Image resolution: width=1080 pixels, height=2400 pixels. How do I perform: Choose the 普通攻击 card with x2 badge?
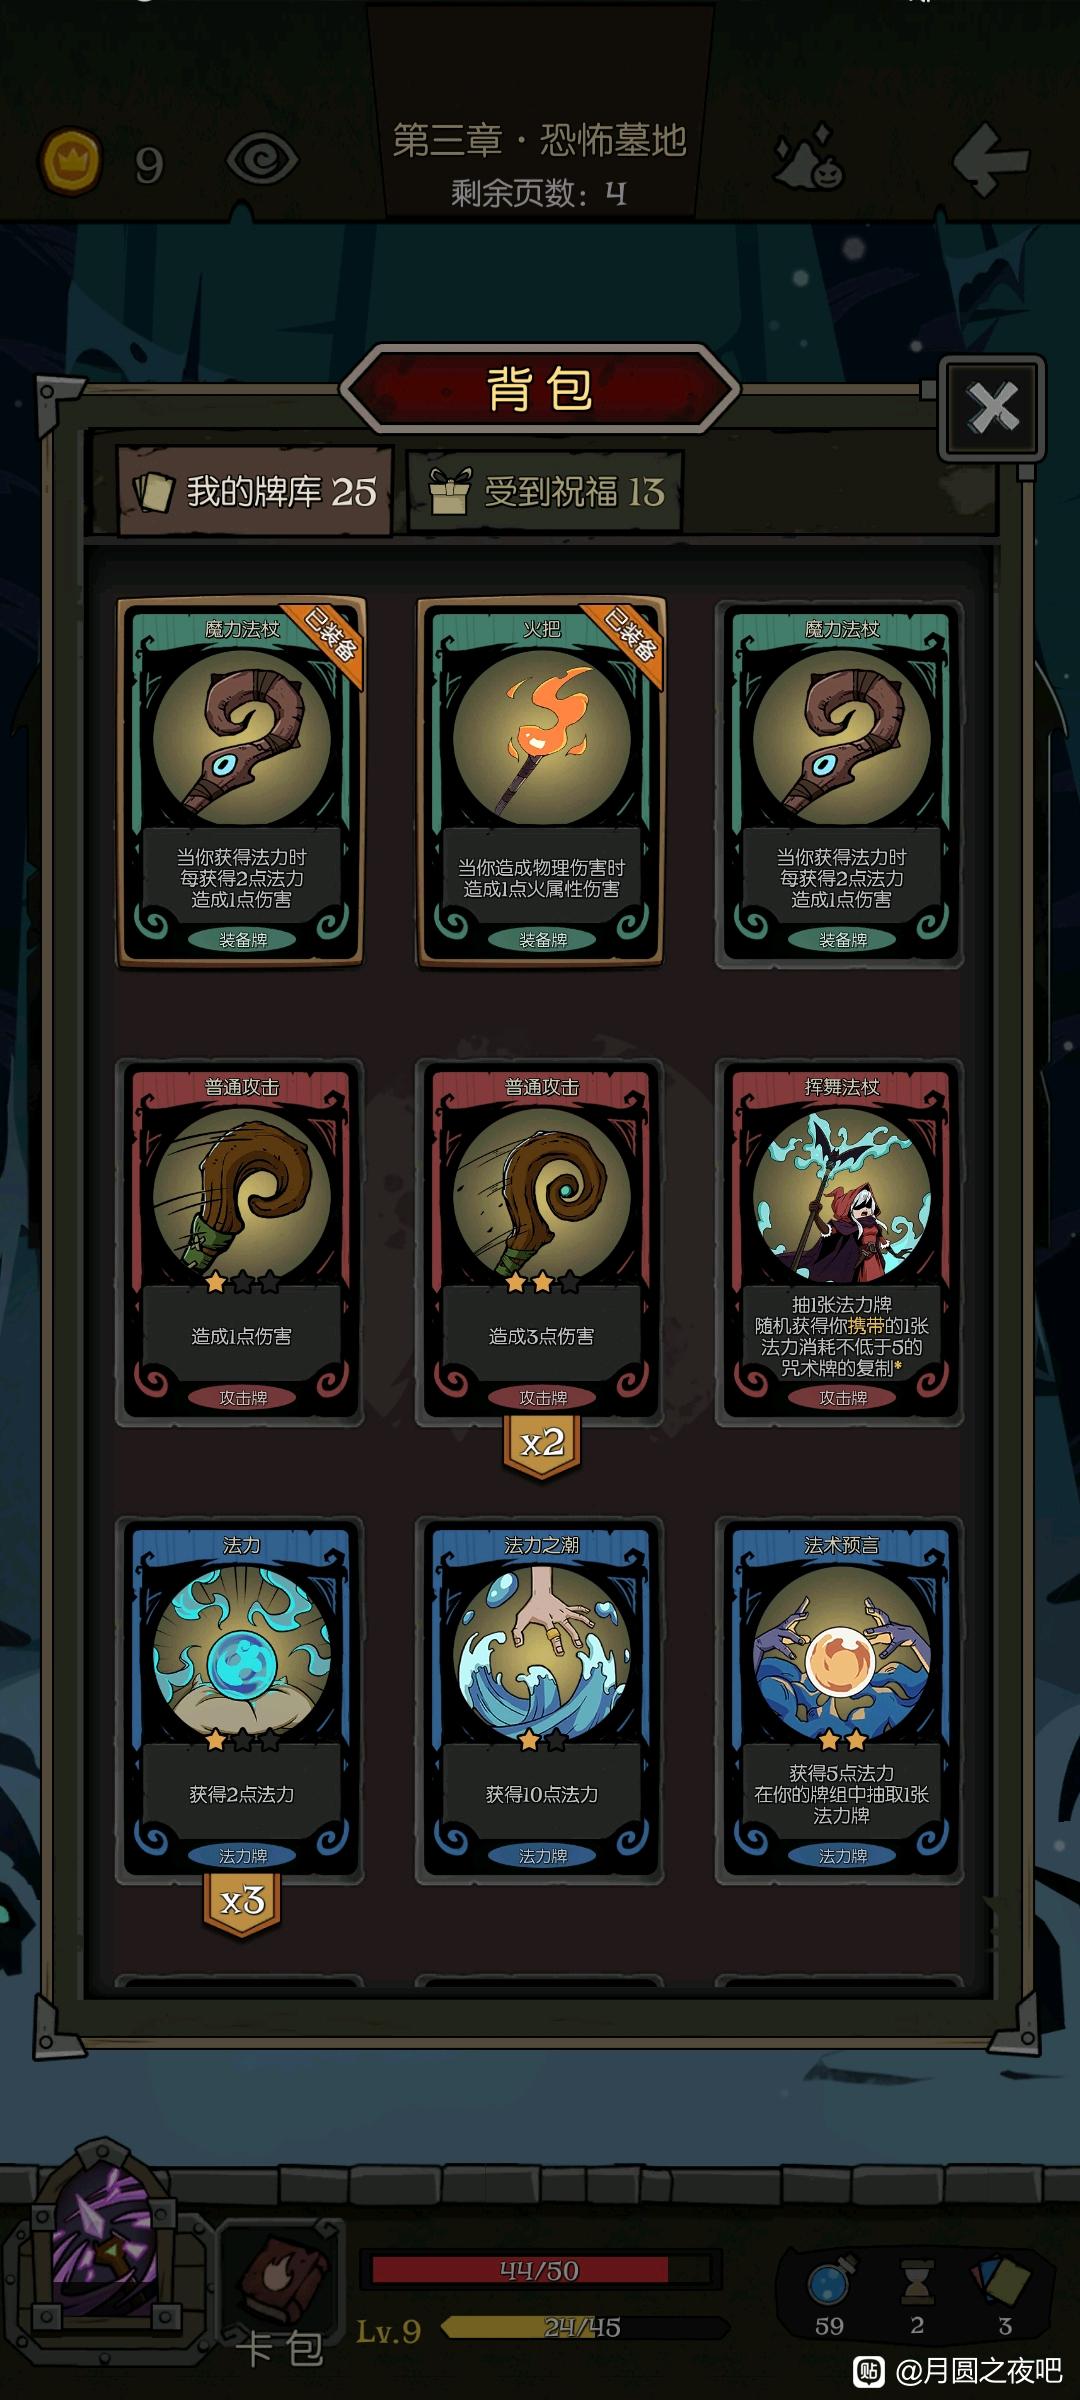pyautogui.click(x=541, y=1242)
